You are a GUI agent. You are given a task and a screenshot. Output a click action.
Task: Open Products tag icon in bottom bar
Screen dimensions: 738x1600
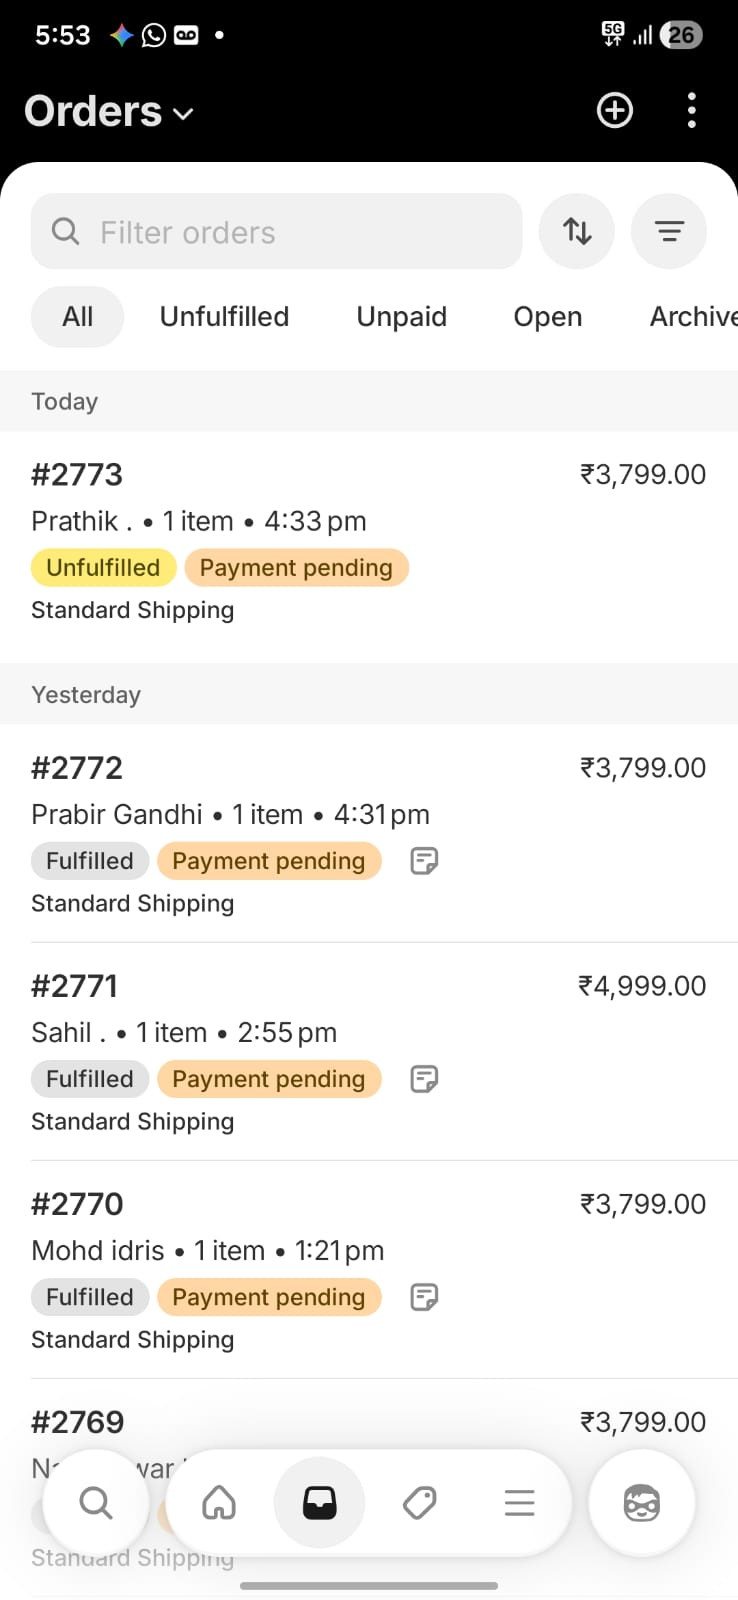[x=420, y=1502]
